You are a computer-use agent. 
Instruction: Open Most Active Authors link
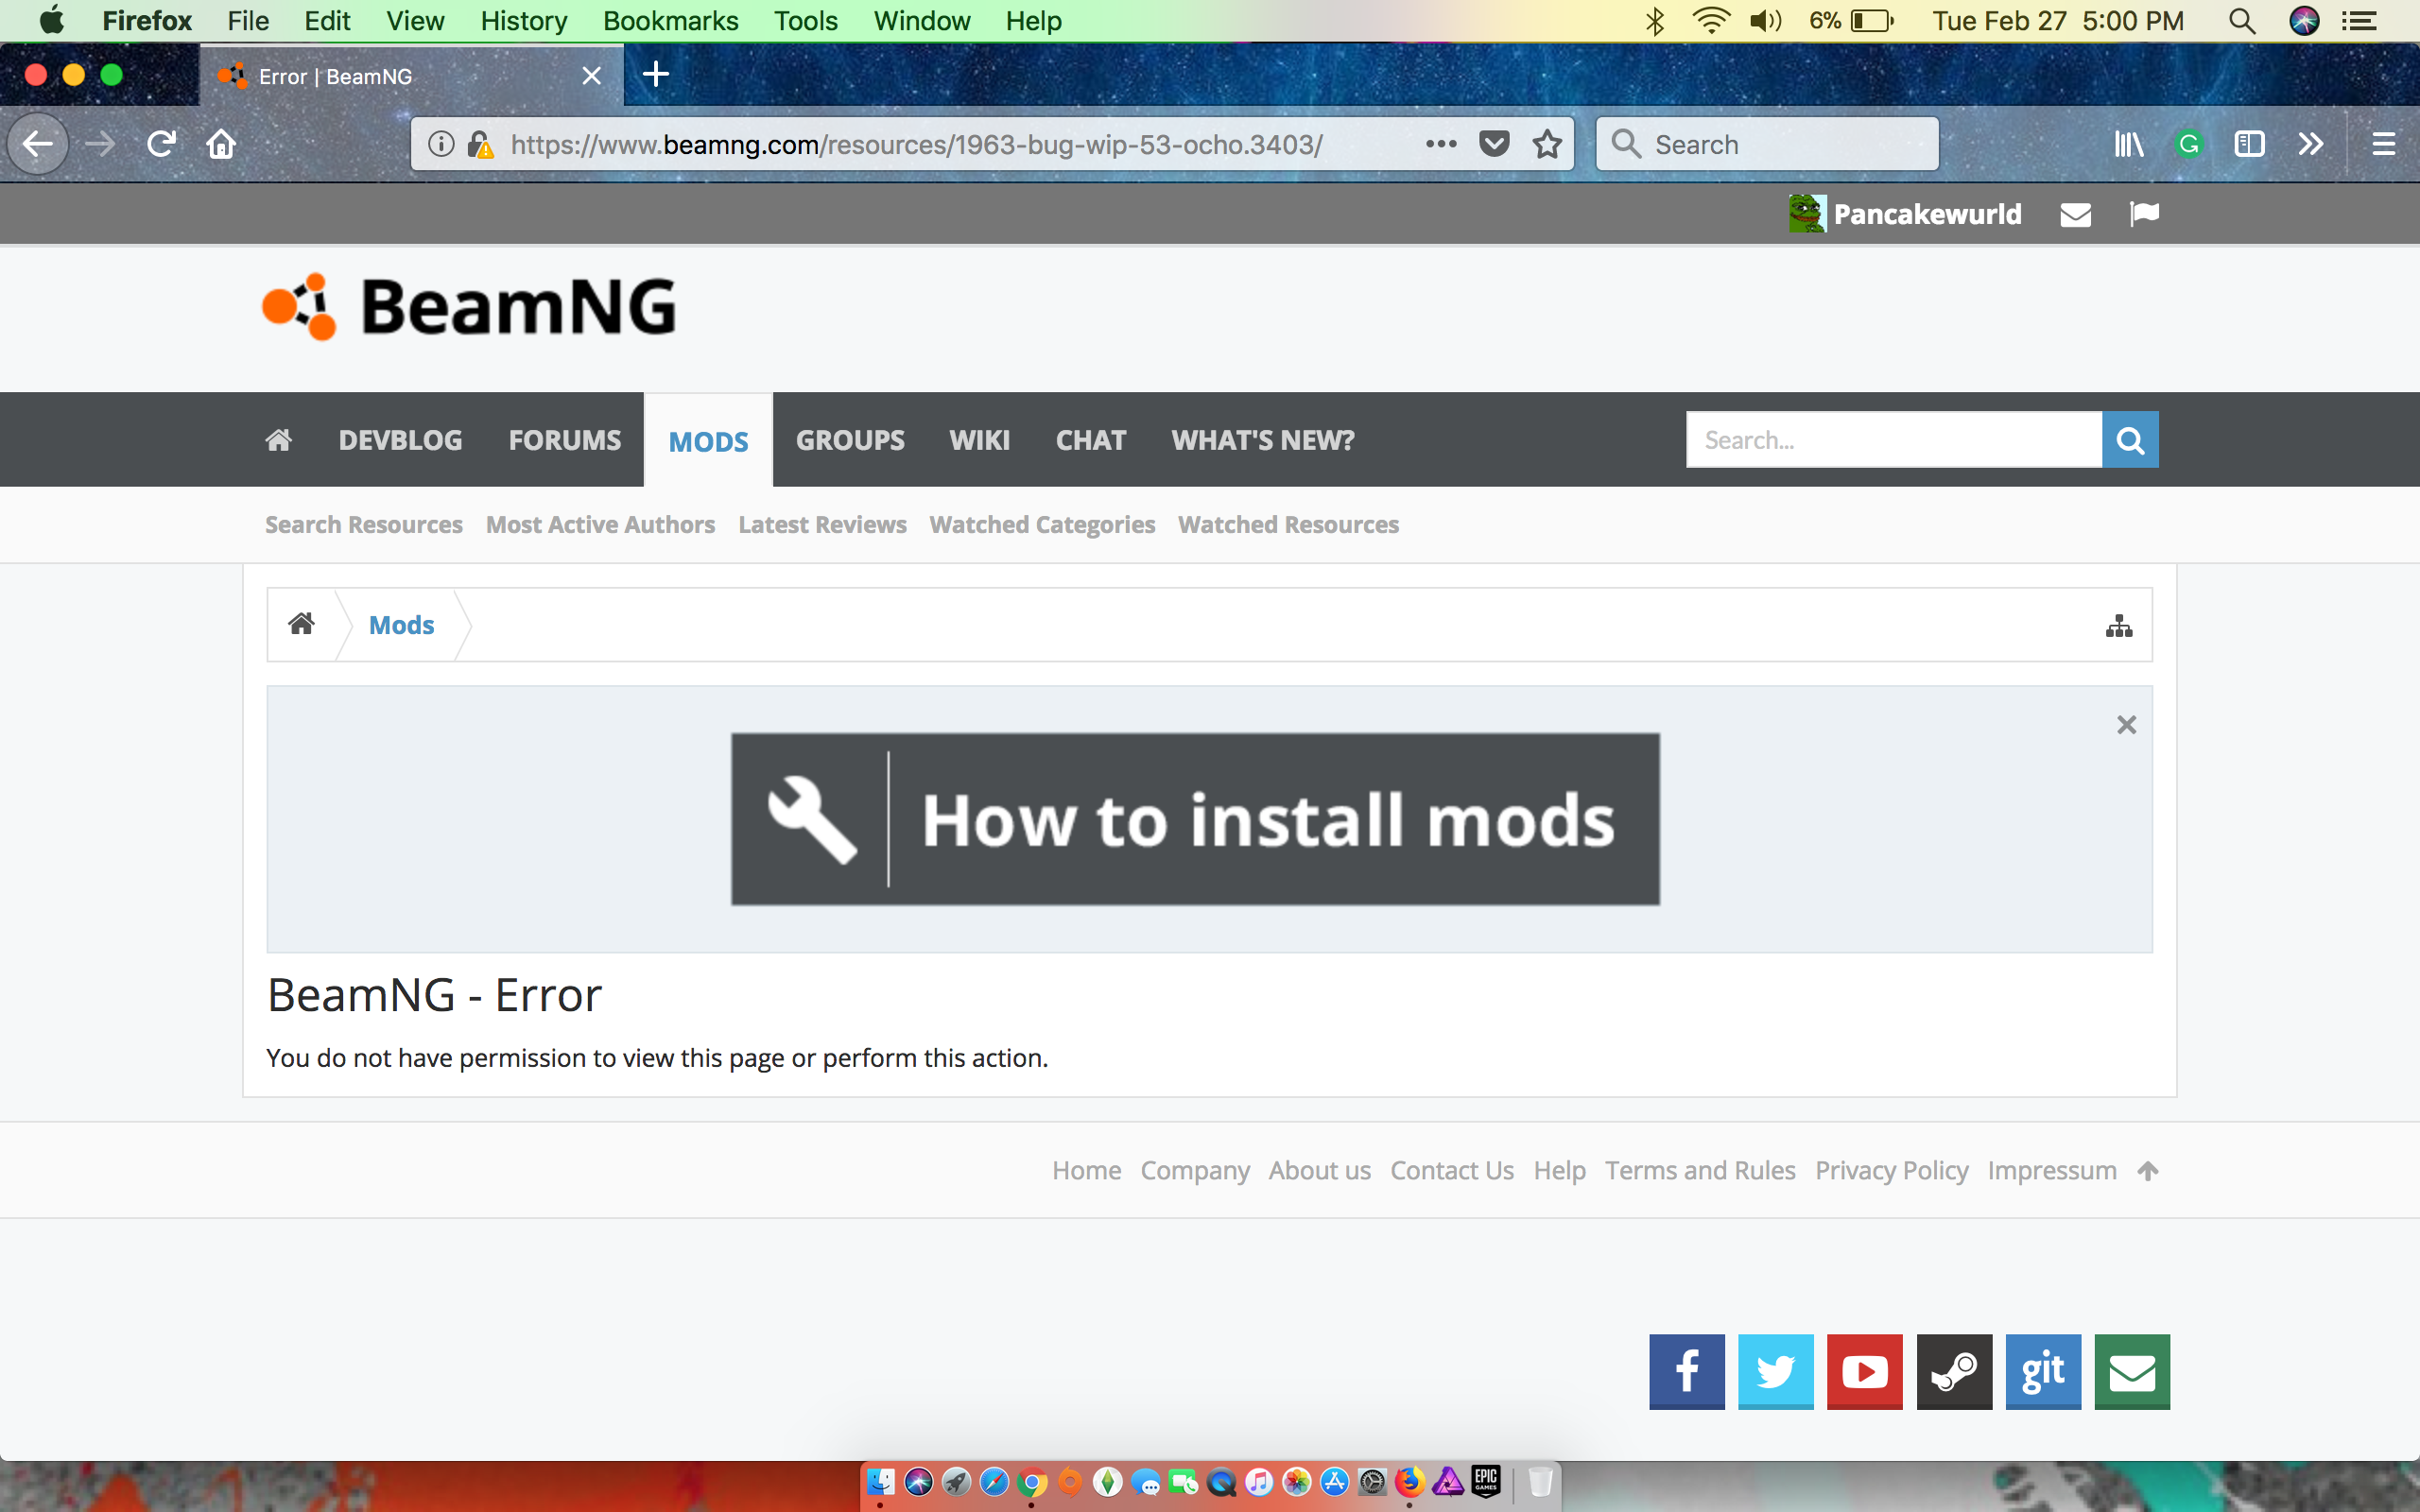coord(600,525)
